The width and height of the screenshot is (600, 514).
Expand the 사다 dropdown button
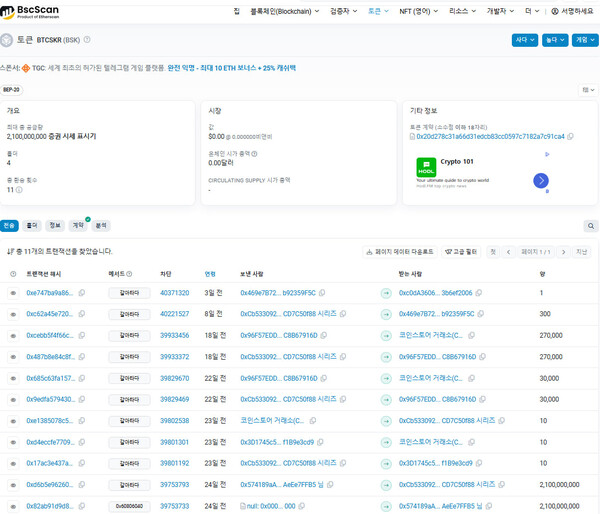click(524, 40)
